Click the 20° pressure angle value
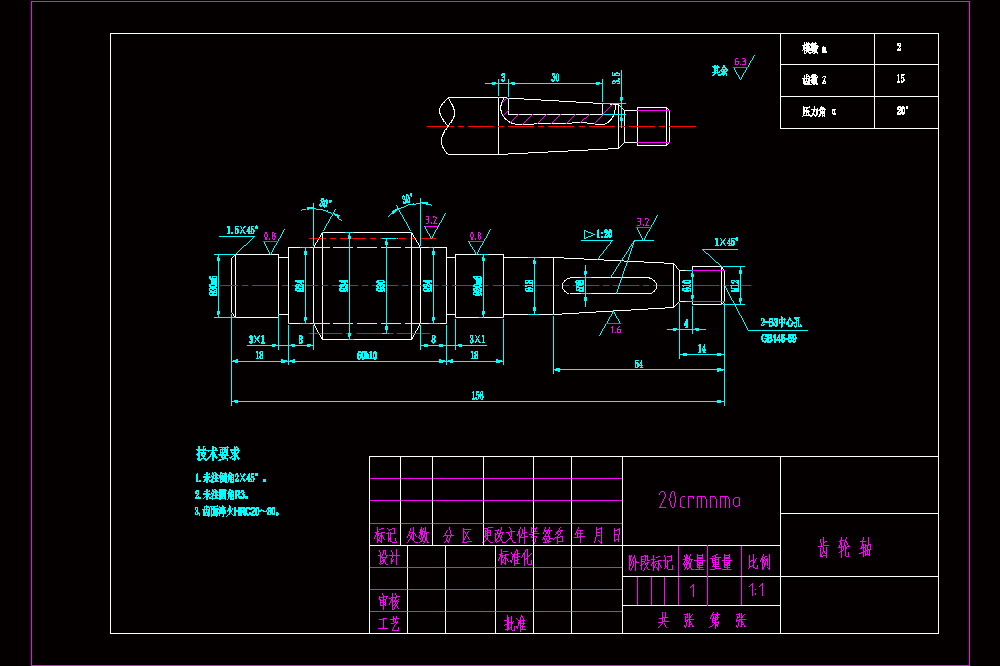The width and height of the screenshot is (1000, 666). (902, 111)
